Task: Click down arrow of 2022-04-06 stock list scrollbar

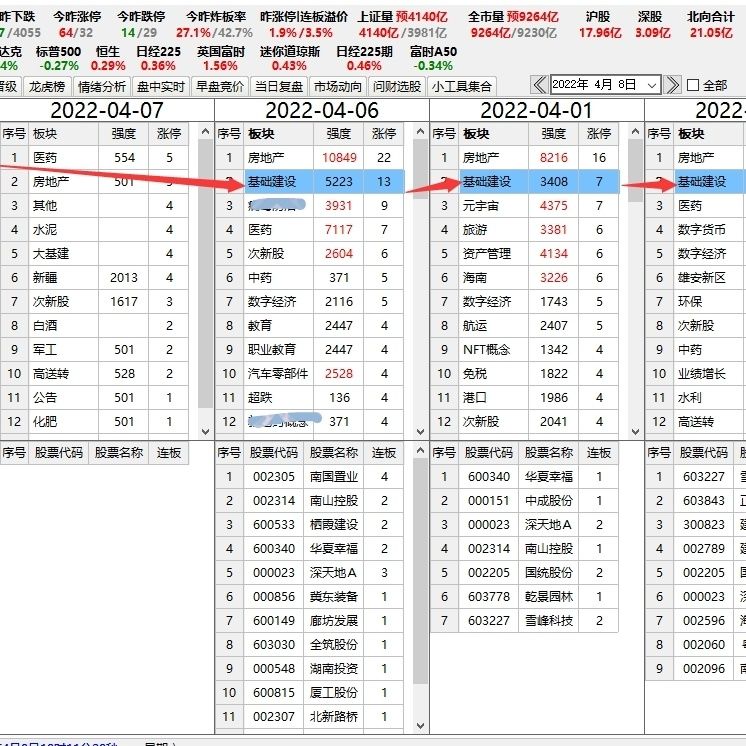Action: point(421,726)
